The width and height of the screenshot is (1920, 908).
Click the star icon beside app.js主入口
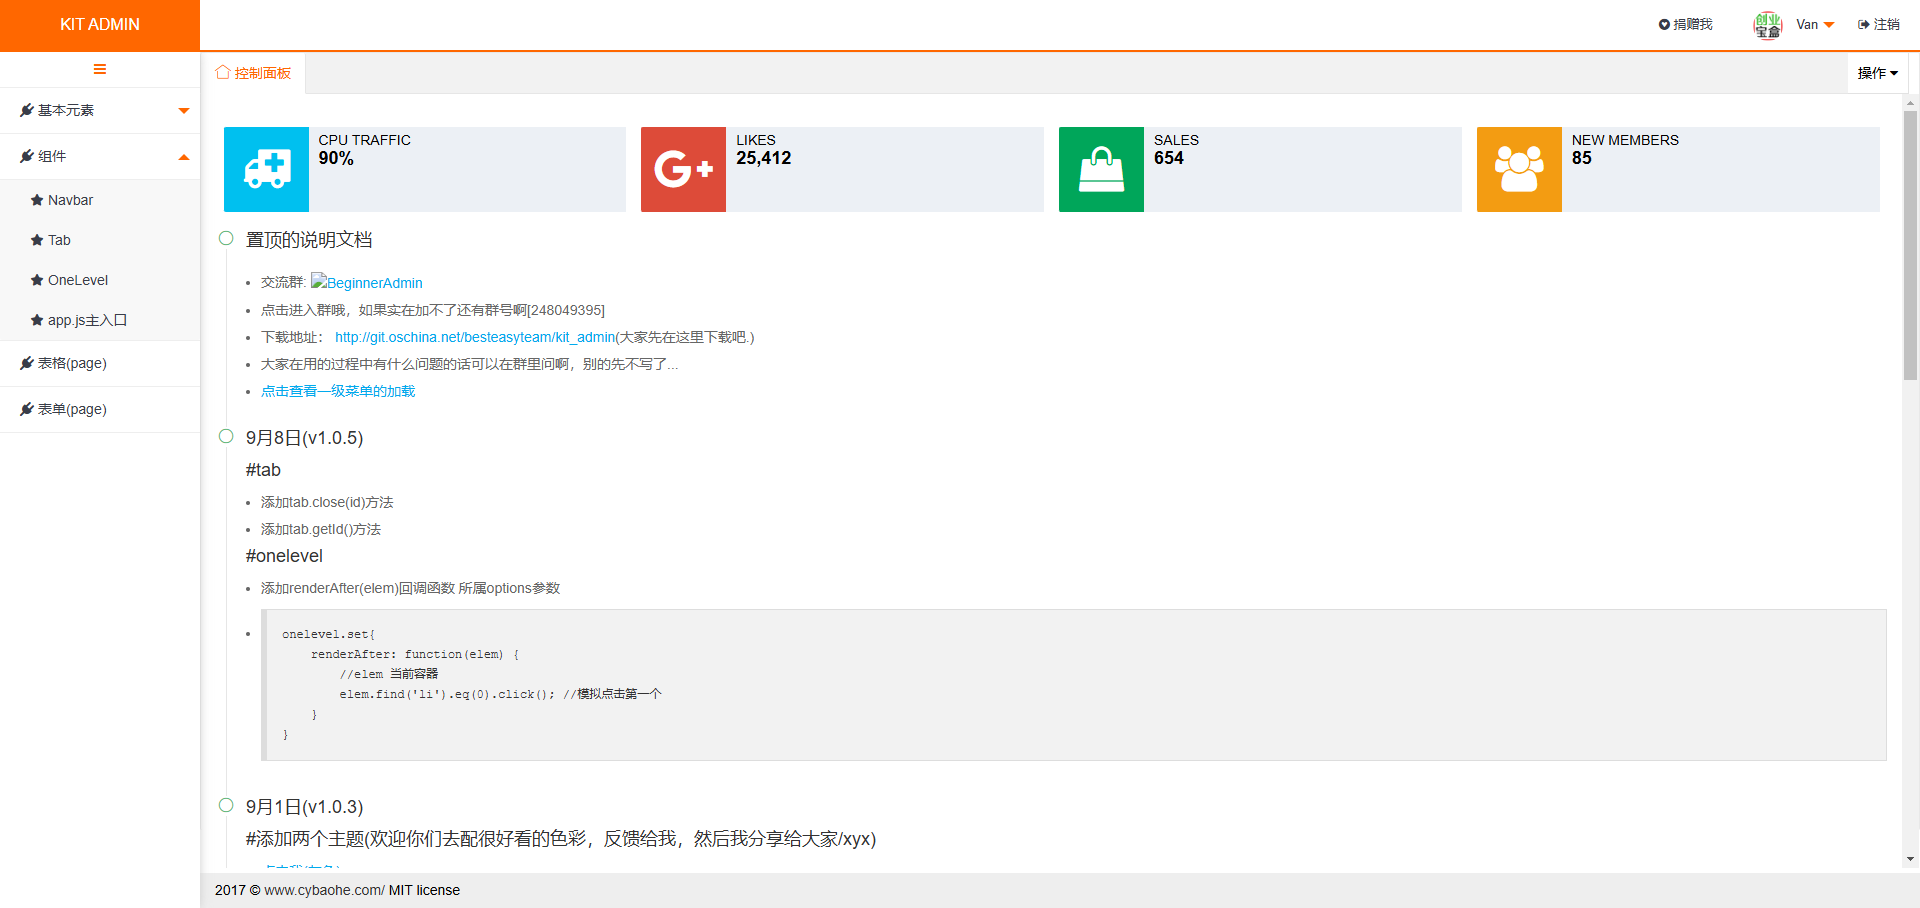[x=37, y=320]
